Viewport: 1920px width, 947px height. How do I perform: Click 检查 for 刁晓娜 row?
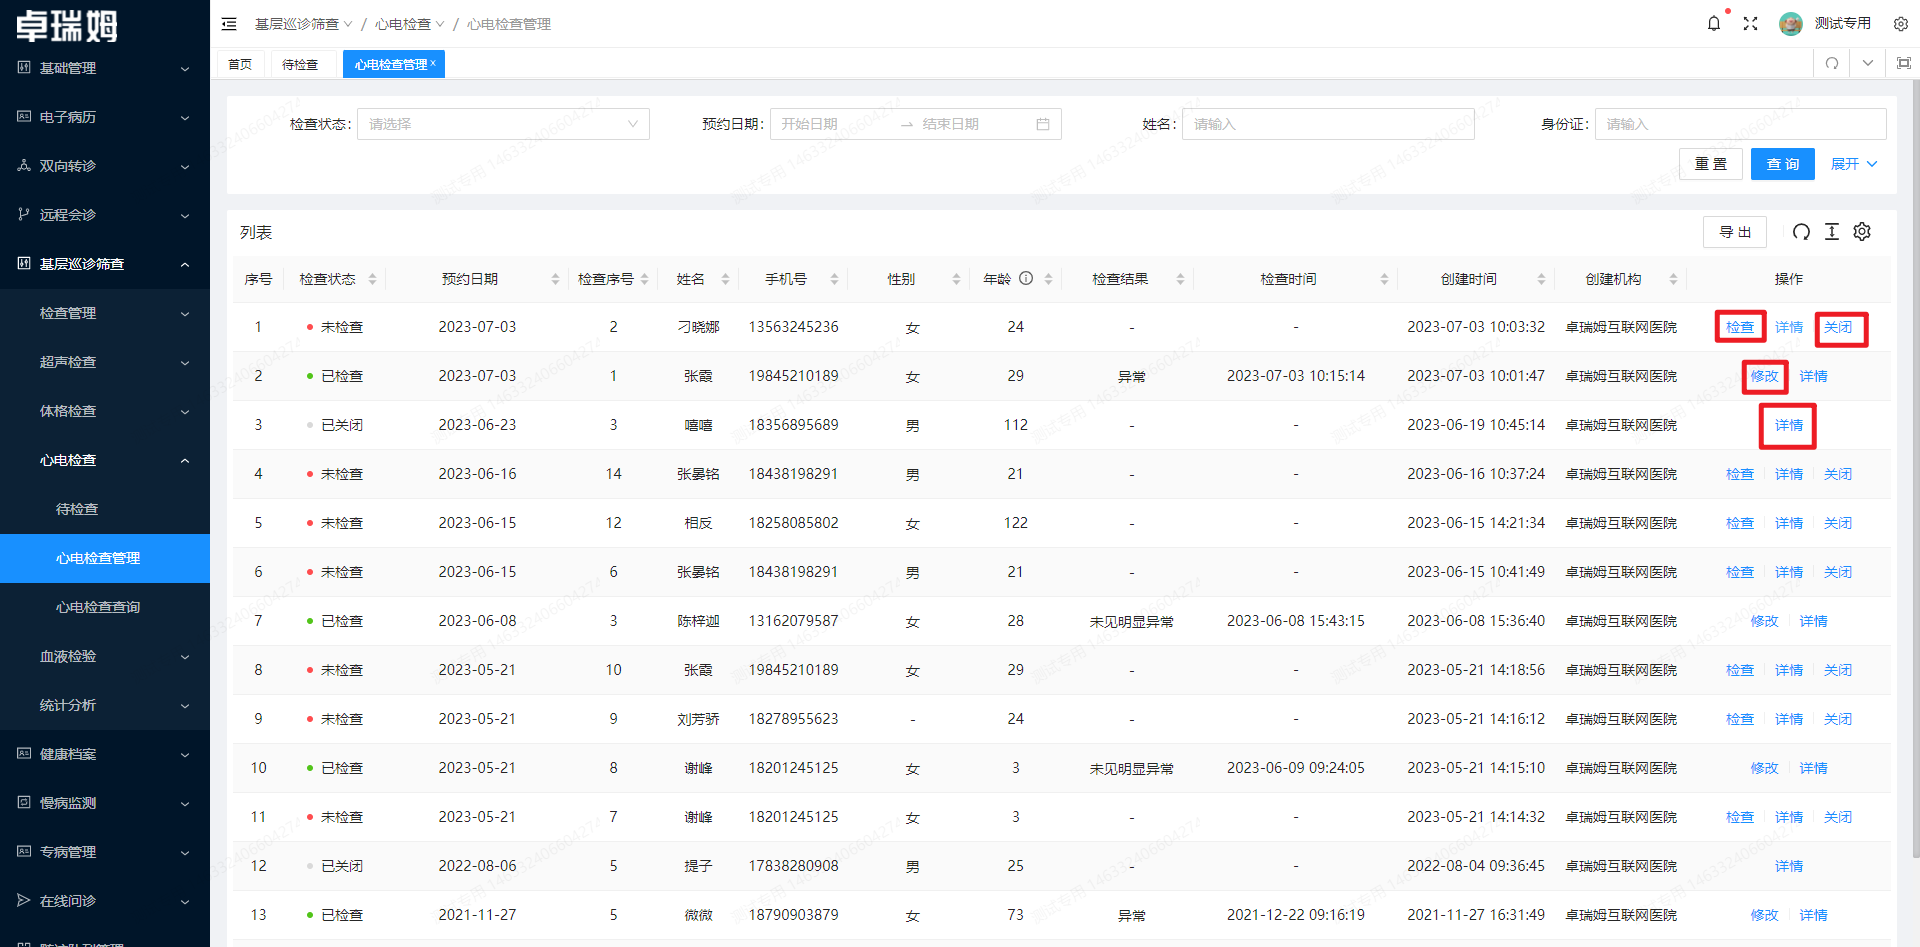1740,327
